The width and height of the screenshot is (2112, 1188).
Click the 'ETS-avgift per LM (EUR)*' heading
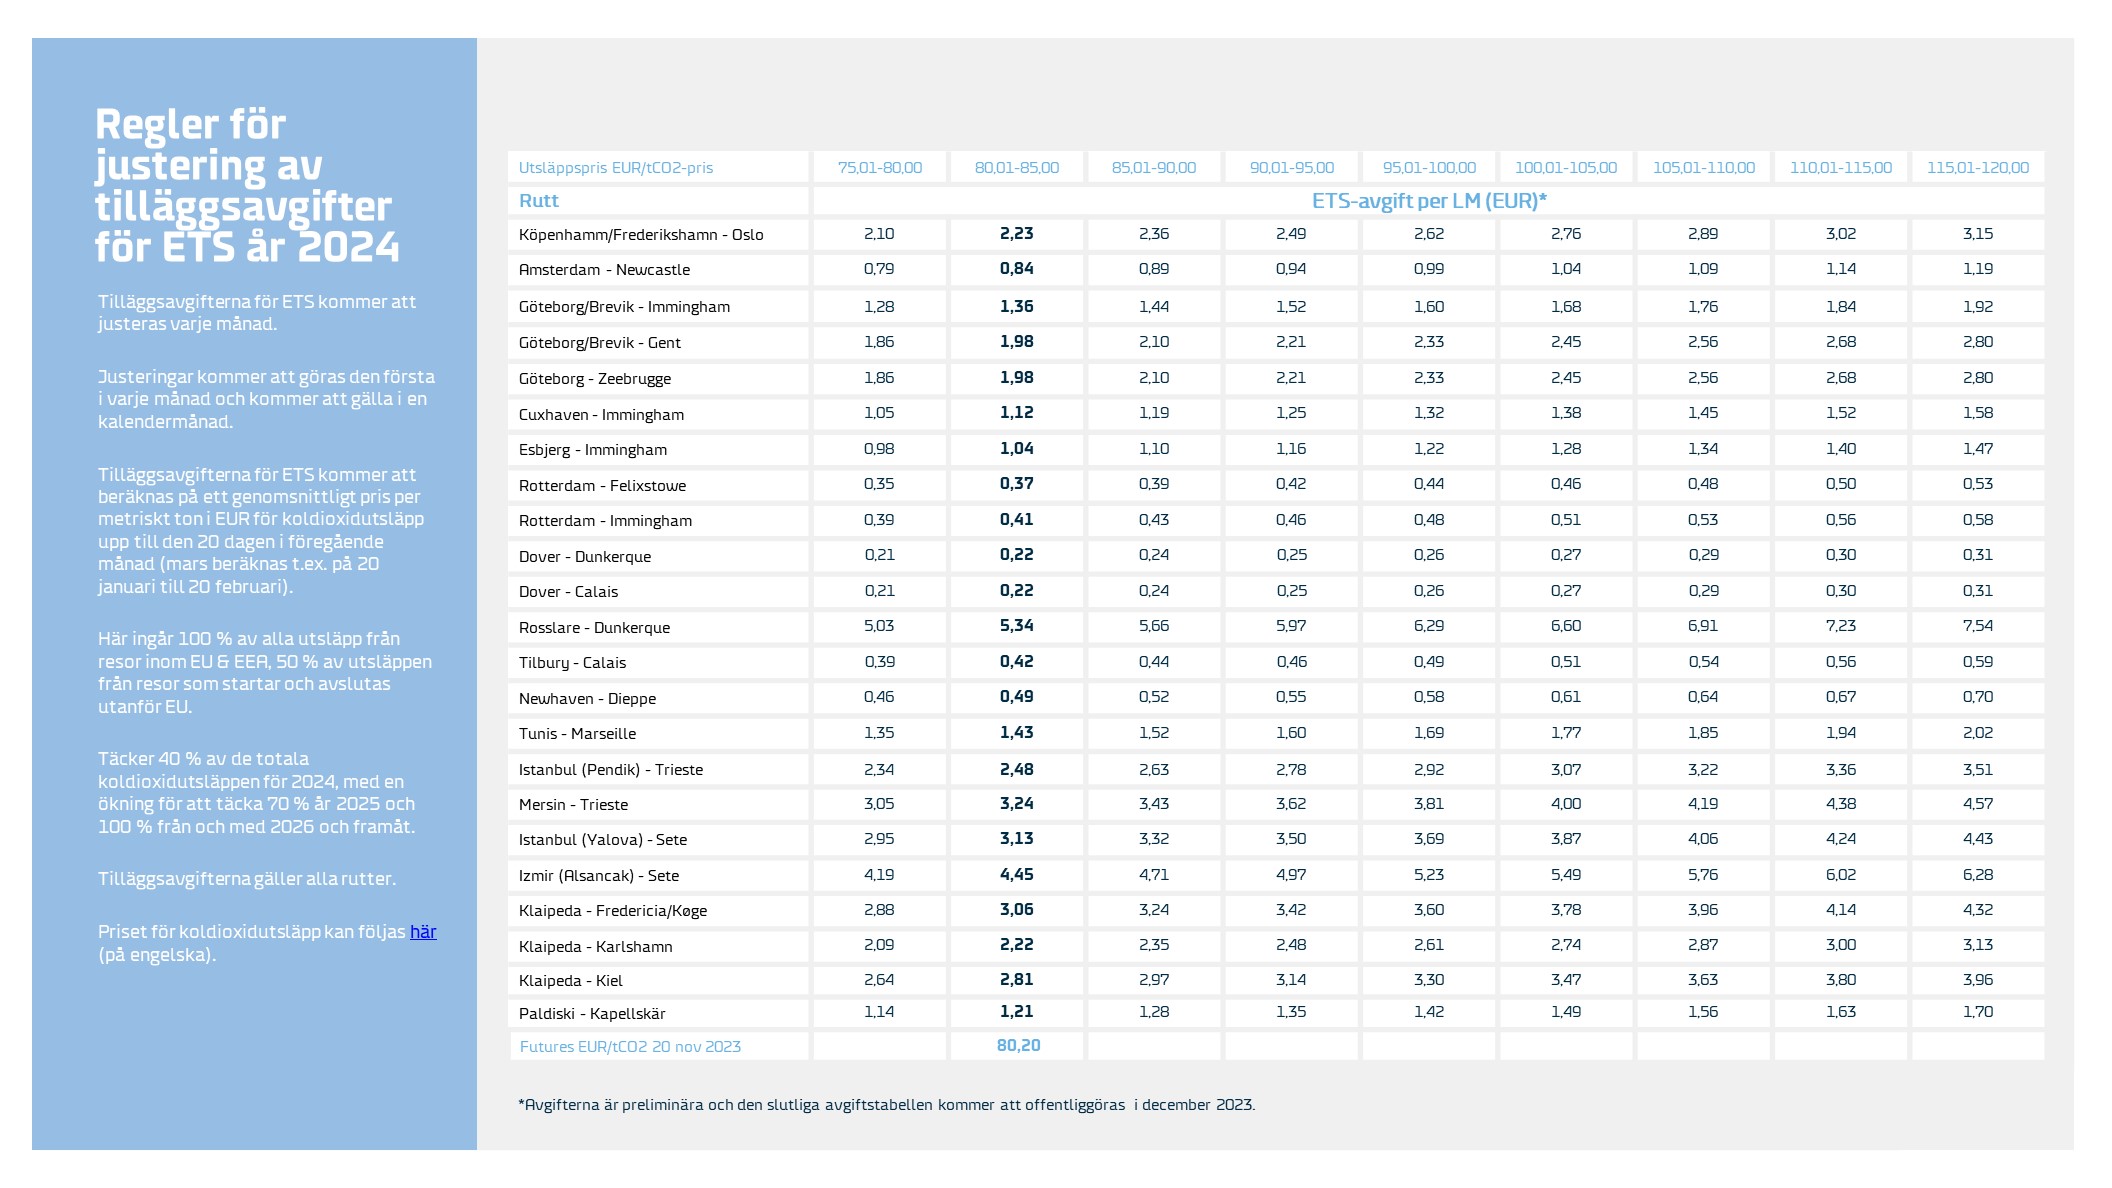(x=1428, y=201)
